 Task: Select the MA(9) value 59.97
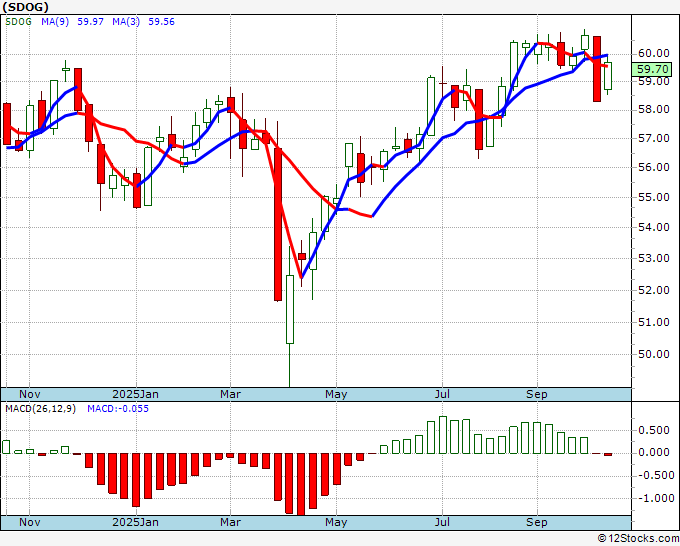[x=90, y=22]
